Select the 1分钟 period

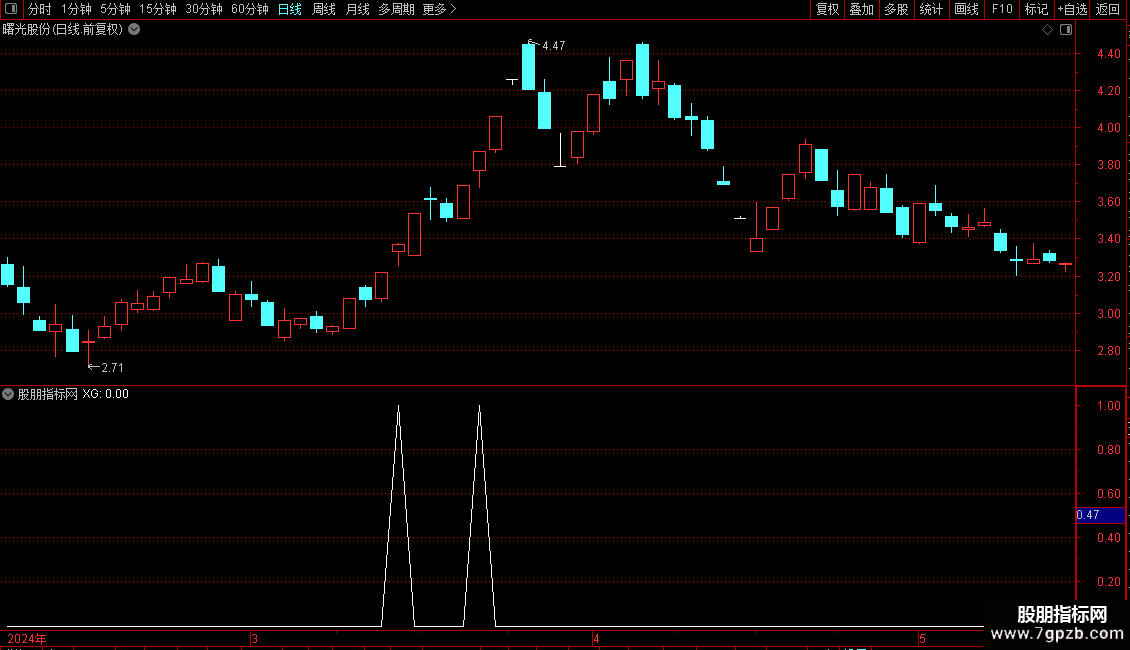pyautogui.click(x=76, y=9)
